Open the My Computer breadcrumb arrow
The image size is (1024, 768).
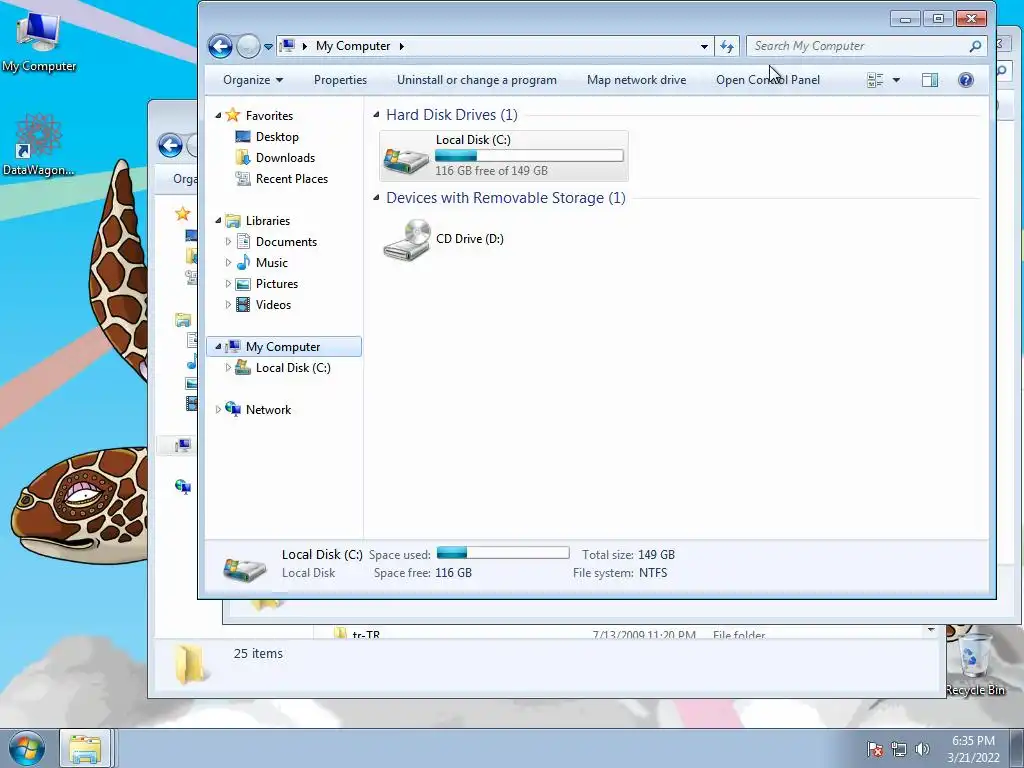click(401, 46)
